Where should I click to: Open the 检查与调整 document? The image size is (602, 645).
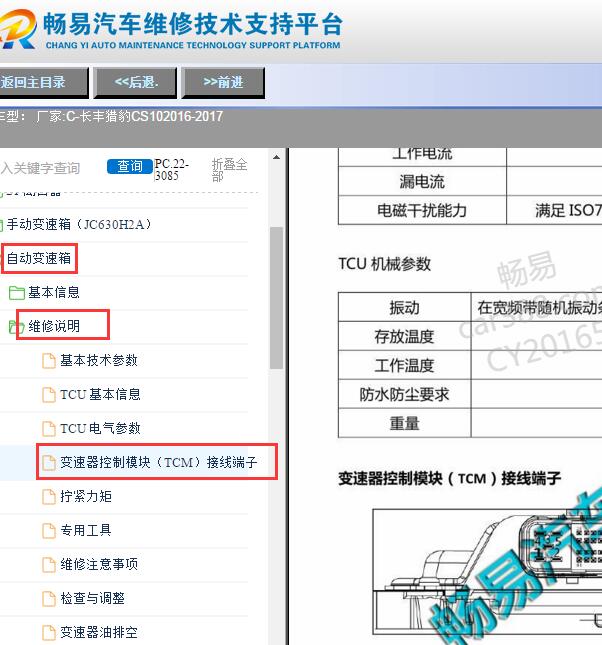93,598
